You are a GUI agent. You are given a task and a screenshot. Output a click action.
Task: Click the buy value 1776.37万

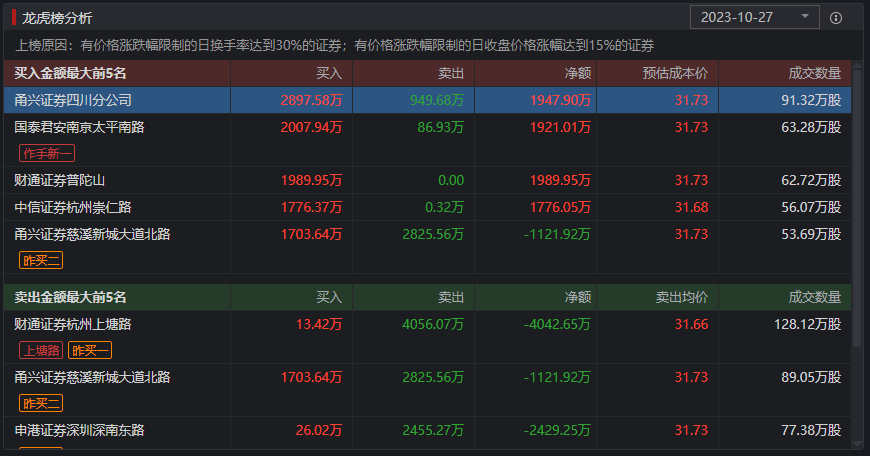click(311, 207)
